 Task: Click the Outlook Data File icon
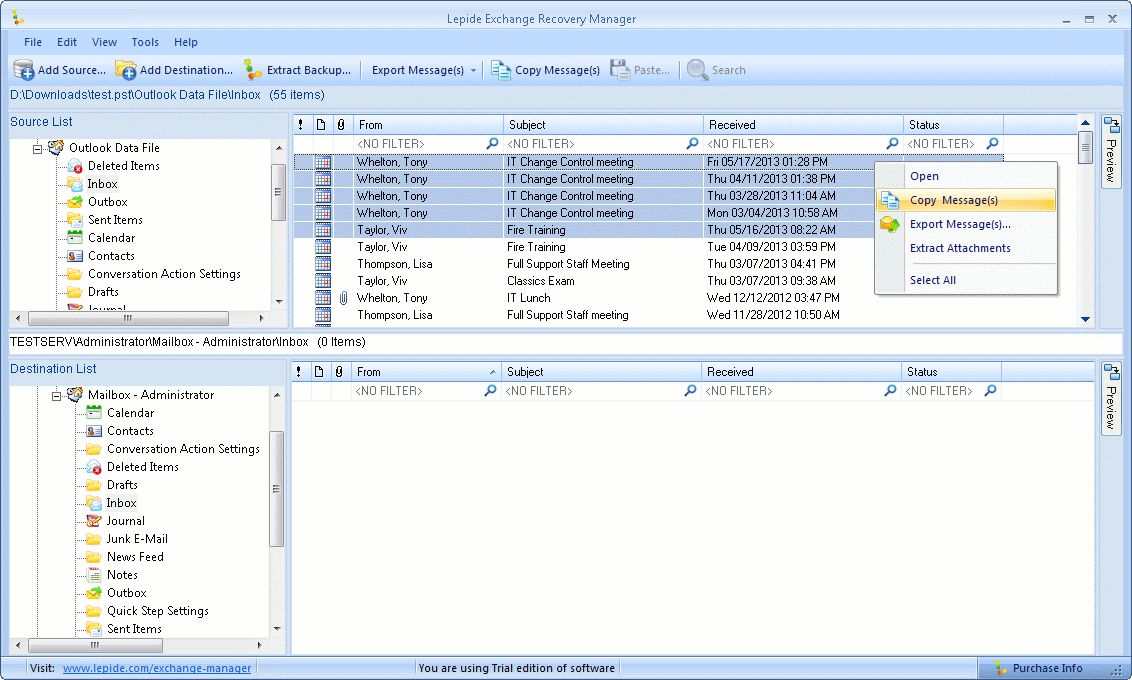click(x=56, y=147)
